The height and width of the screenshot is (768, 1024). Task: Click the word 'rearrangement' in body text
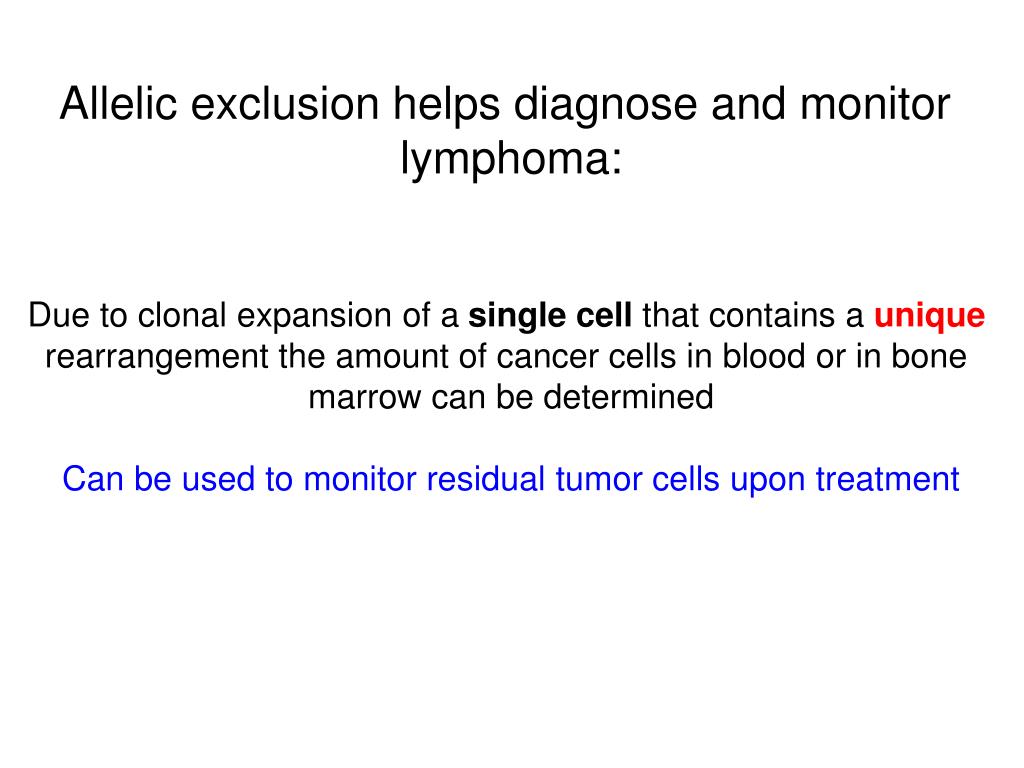157,358
